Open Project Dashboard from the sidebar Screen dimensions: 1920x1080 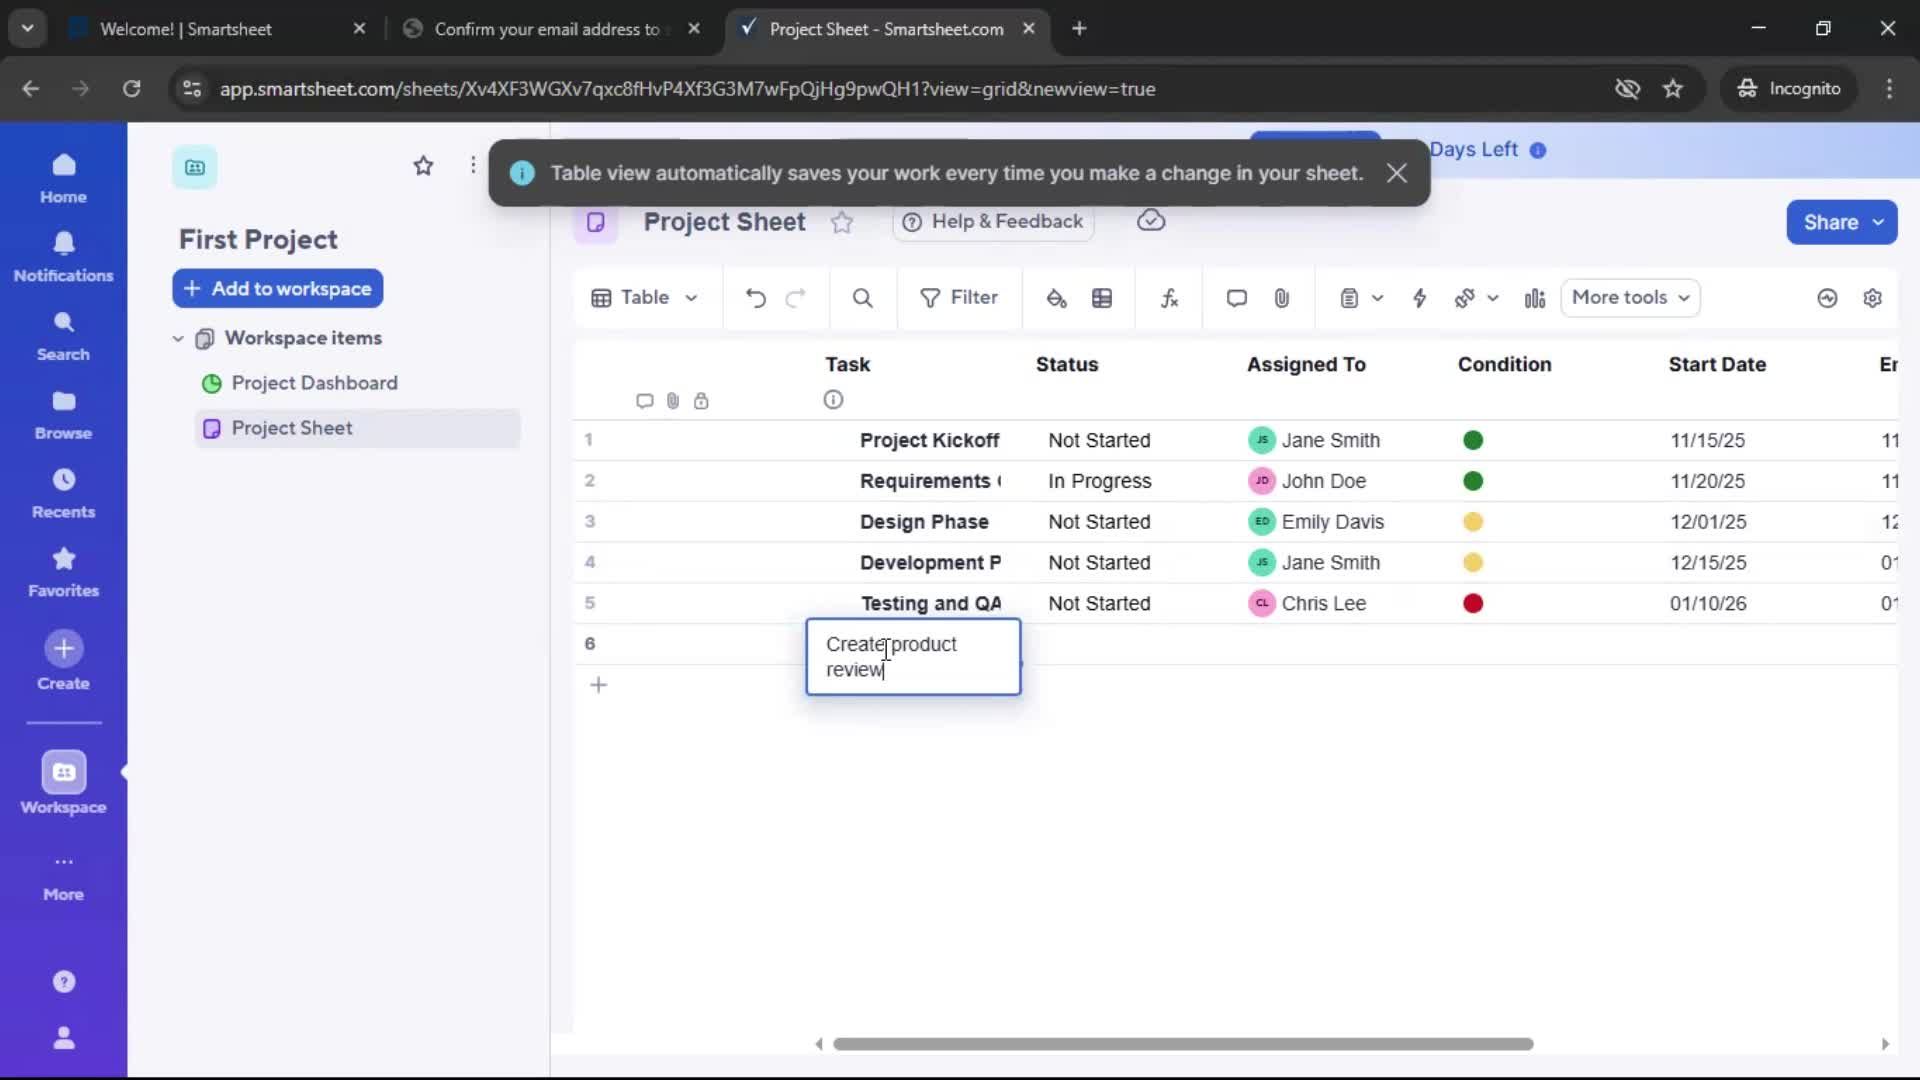click(314, 383)
